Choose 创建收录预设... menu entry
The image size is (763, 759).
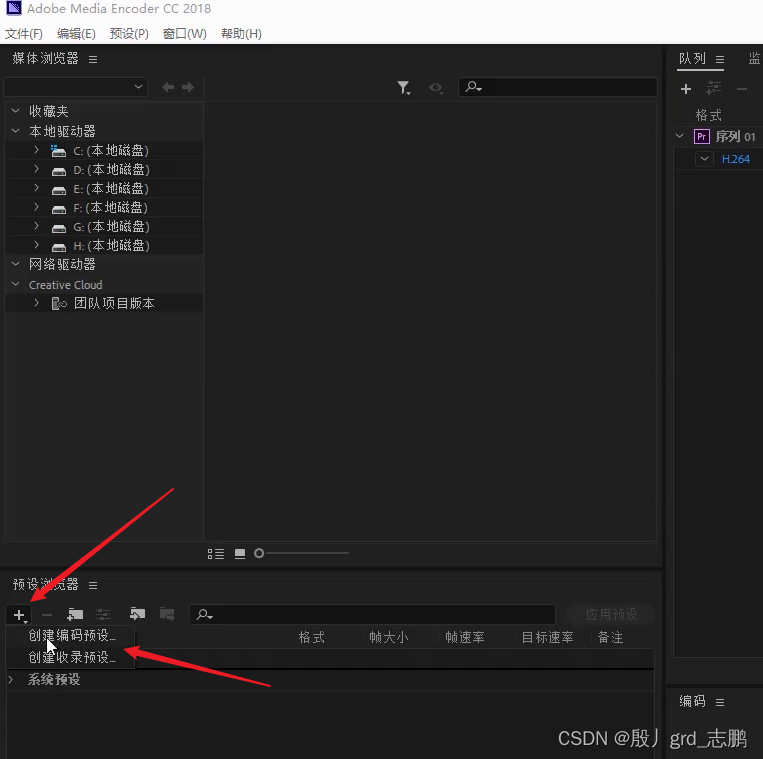pyautogui.click(x=72, y=657)
